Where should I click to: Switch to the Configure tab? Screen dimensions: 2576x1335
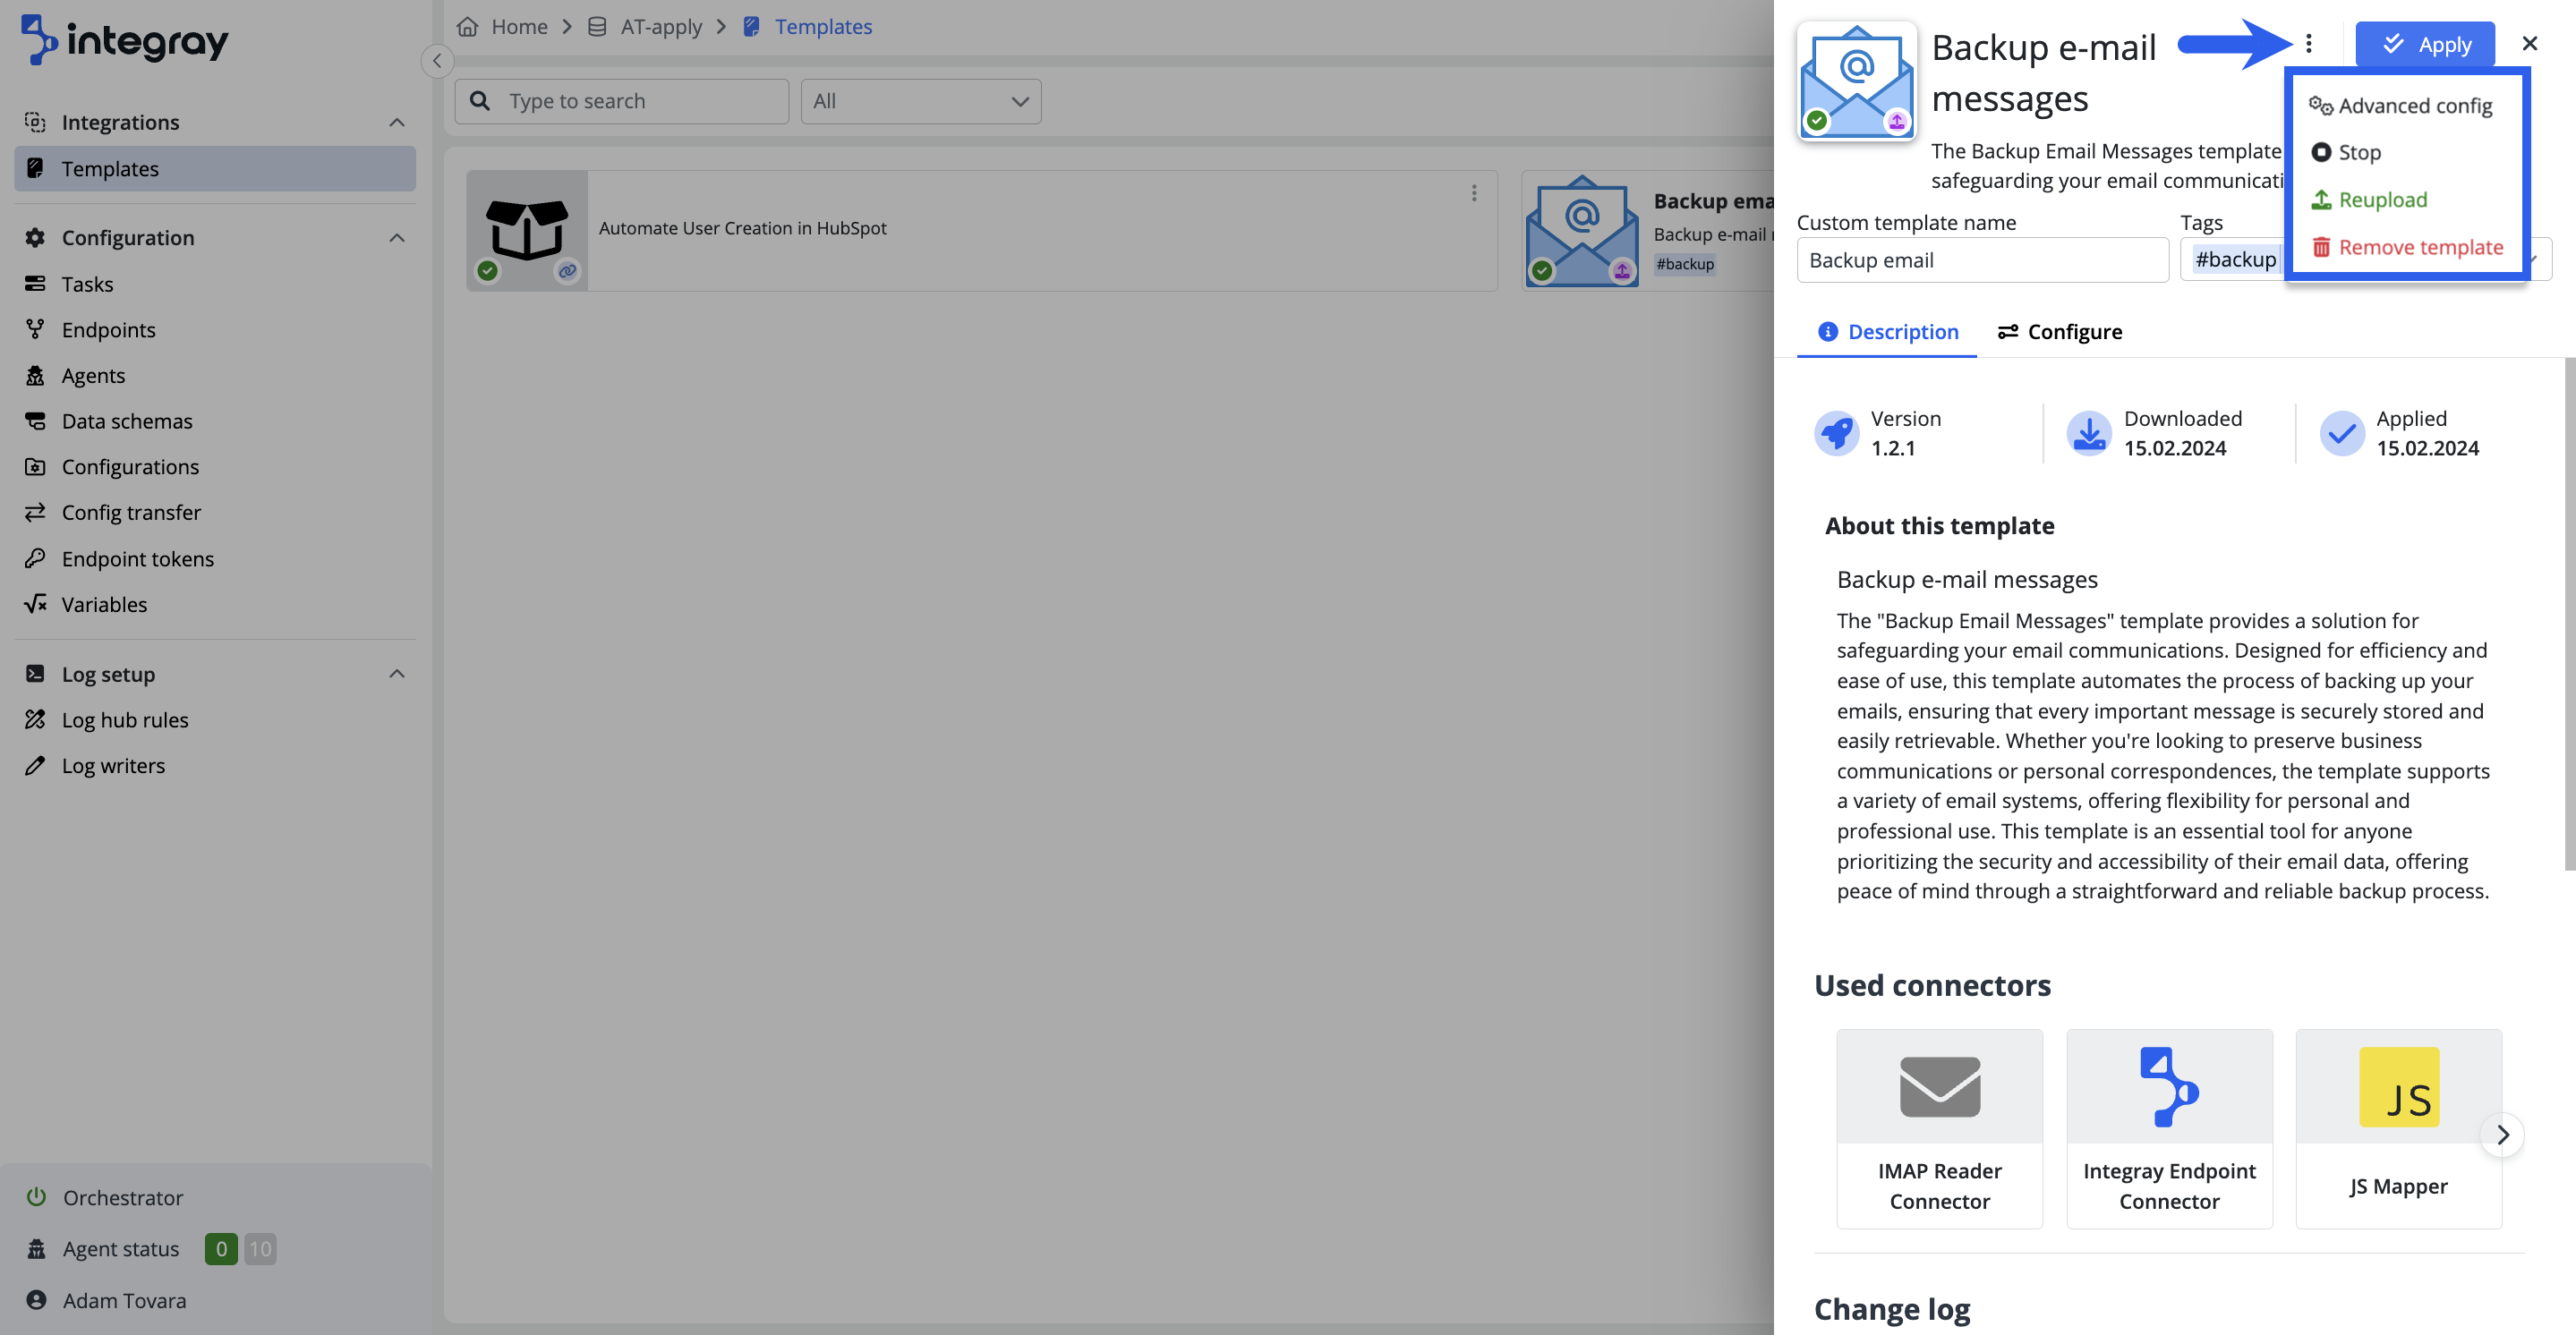coord(2059,332)
